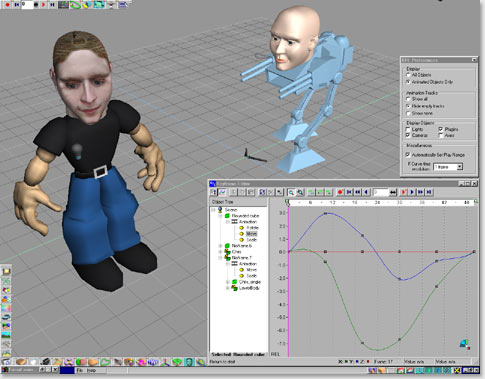The image size is (485, 379).
Task: Click the zoom magnifier icon in Keyframe Editor
Action: (291, 192)
